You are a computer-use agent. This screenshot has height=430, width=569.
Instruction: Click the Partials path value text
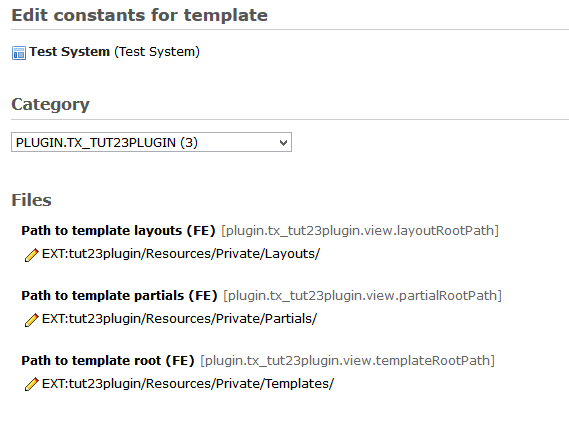point(179,319)
